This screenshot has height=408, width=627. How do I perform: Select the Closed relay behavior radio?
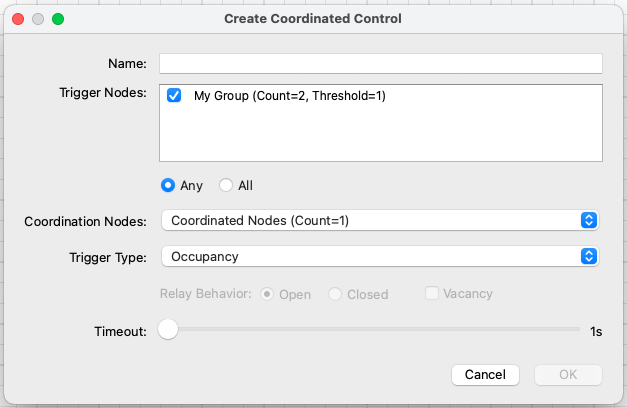click(335, 294)
